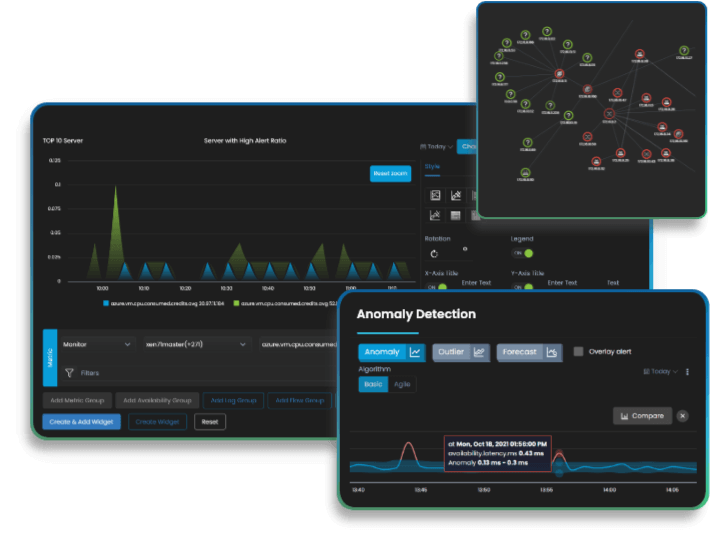Click the X-Axis Title Enter Text field
This screenshot has width=715, height=535.
click(477, 283)
